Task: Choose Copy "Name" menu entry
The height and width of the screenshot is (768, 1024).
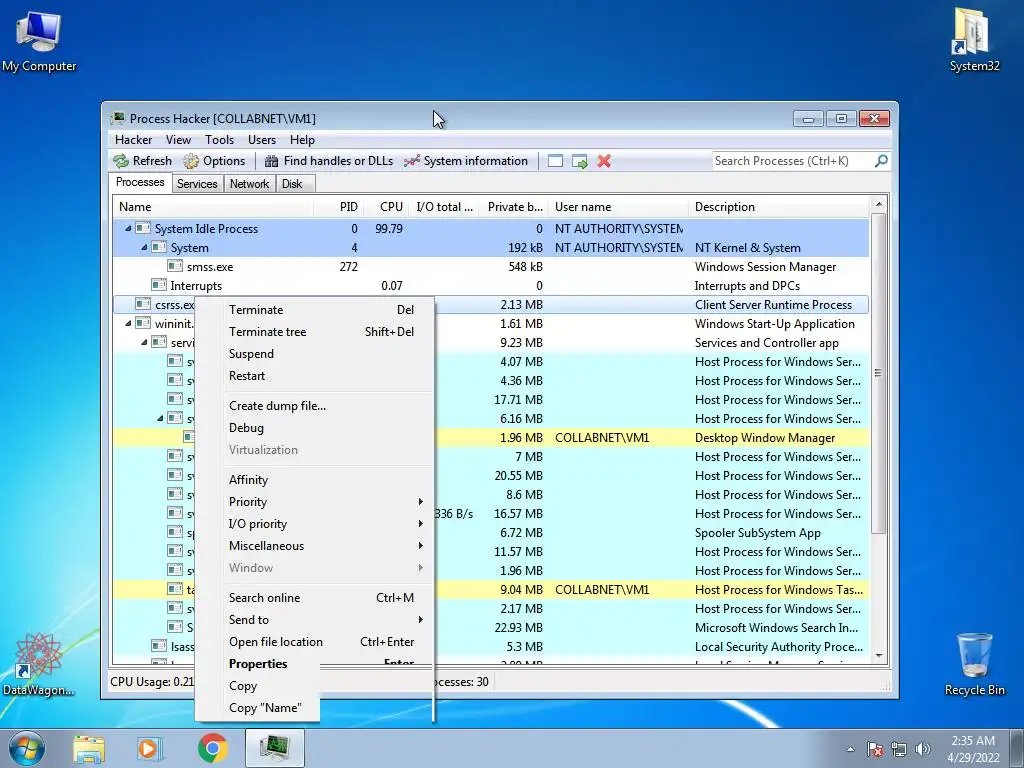Action: click(x=265, y=708)
